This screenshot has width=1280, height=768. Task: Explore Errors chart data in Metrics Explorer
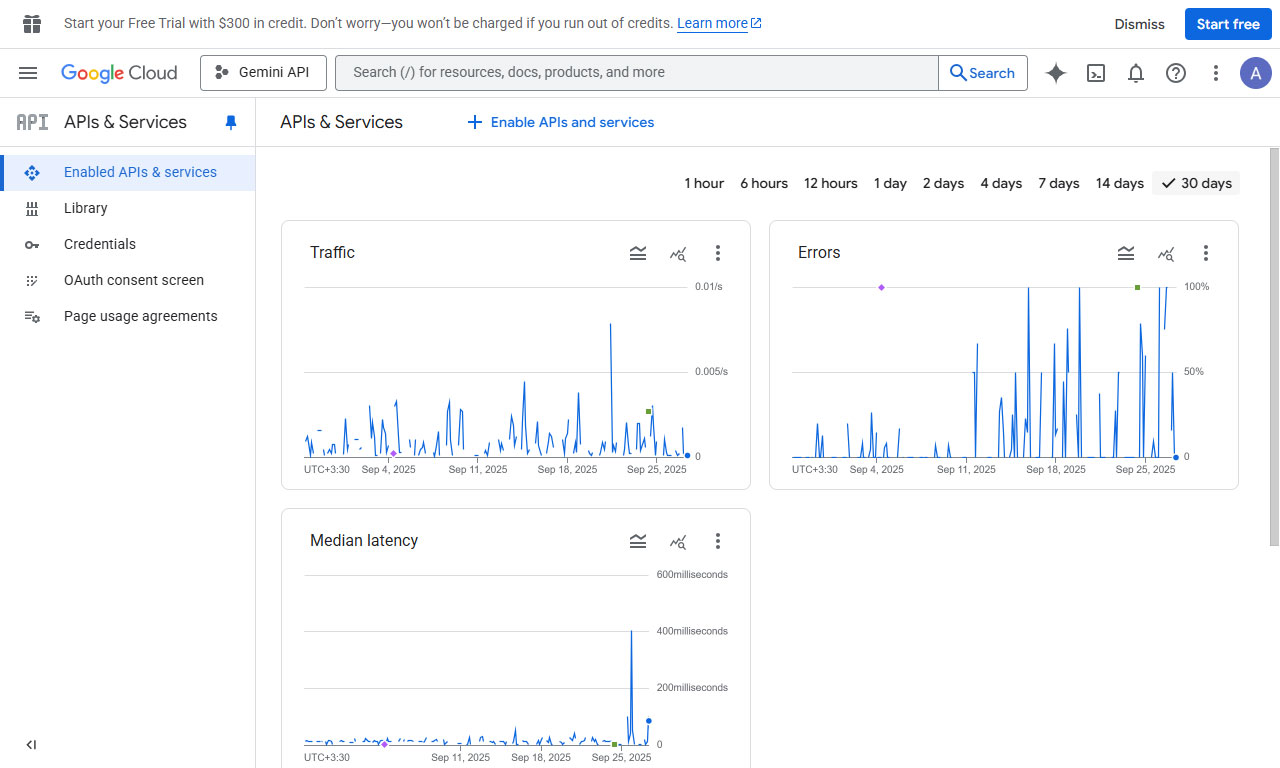pos(1166,253)
